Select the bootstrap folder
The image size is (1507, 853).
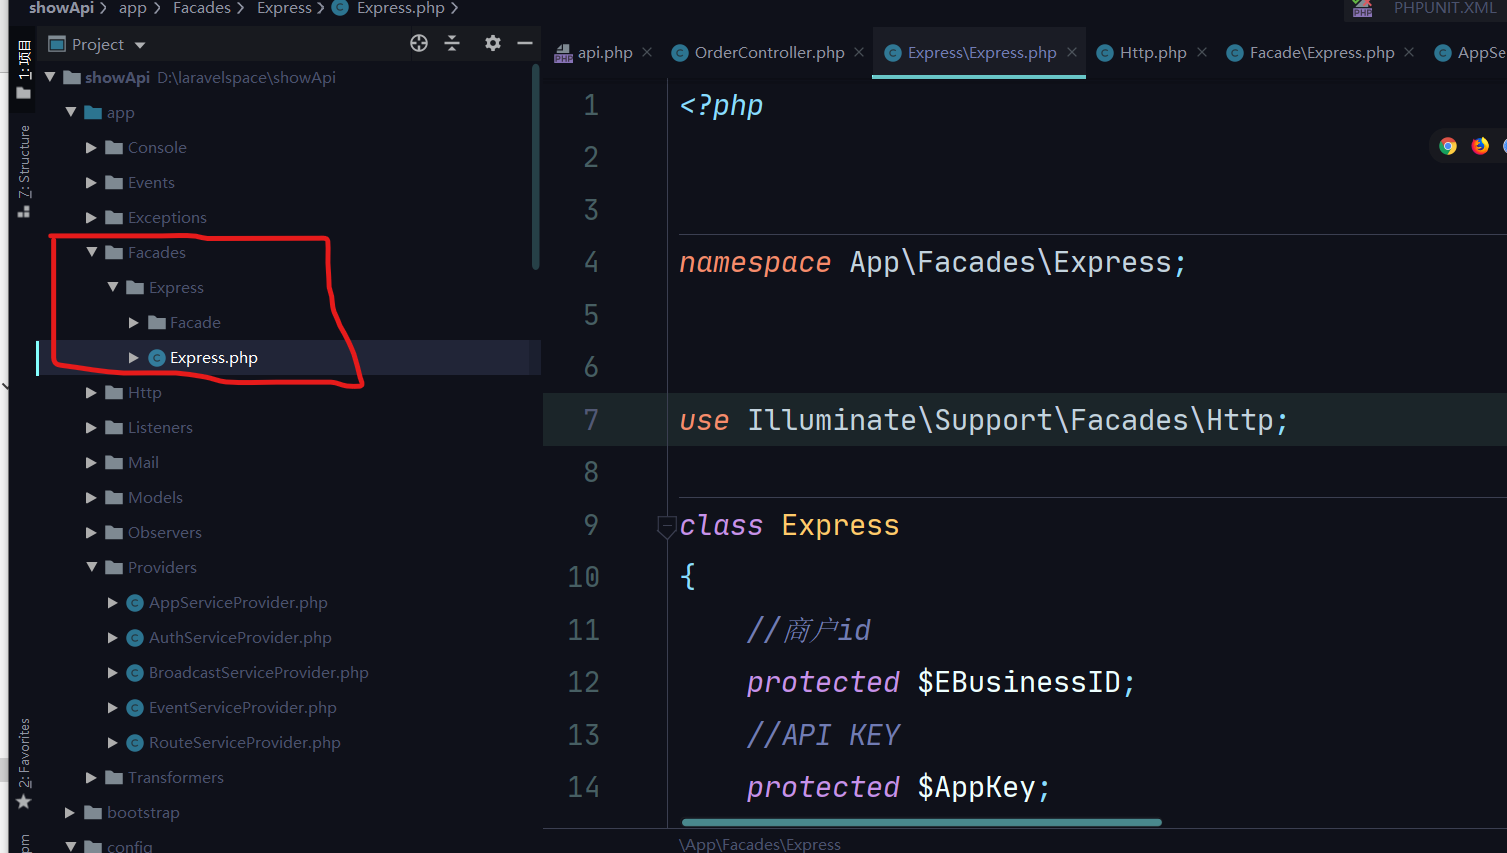click(x=143, y=812)
